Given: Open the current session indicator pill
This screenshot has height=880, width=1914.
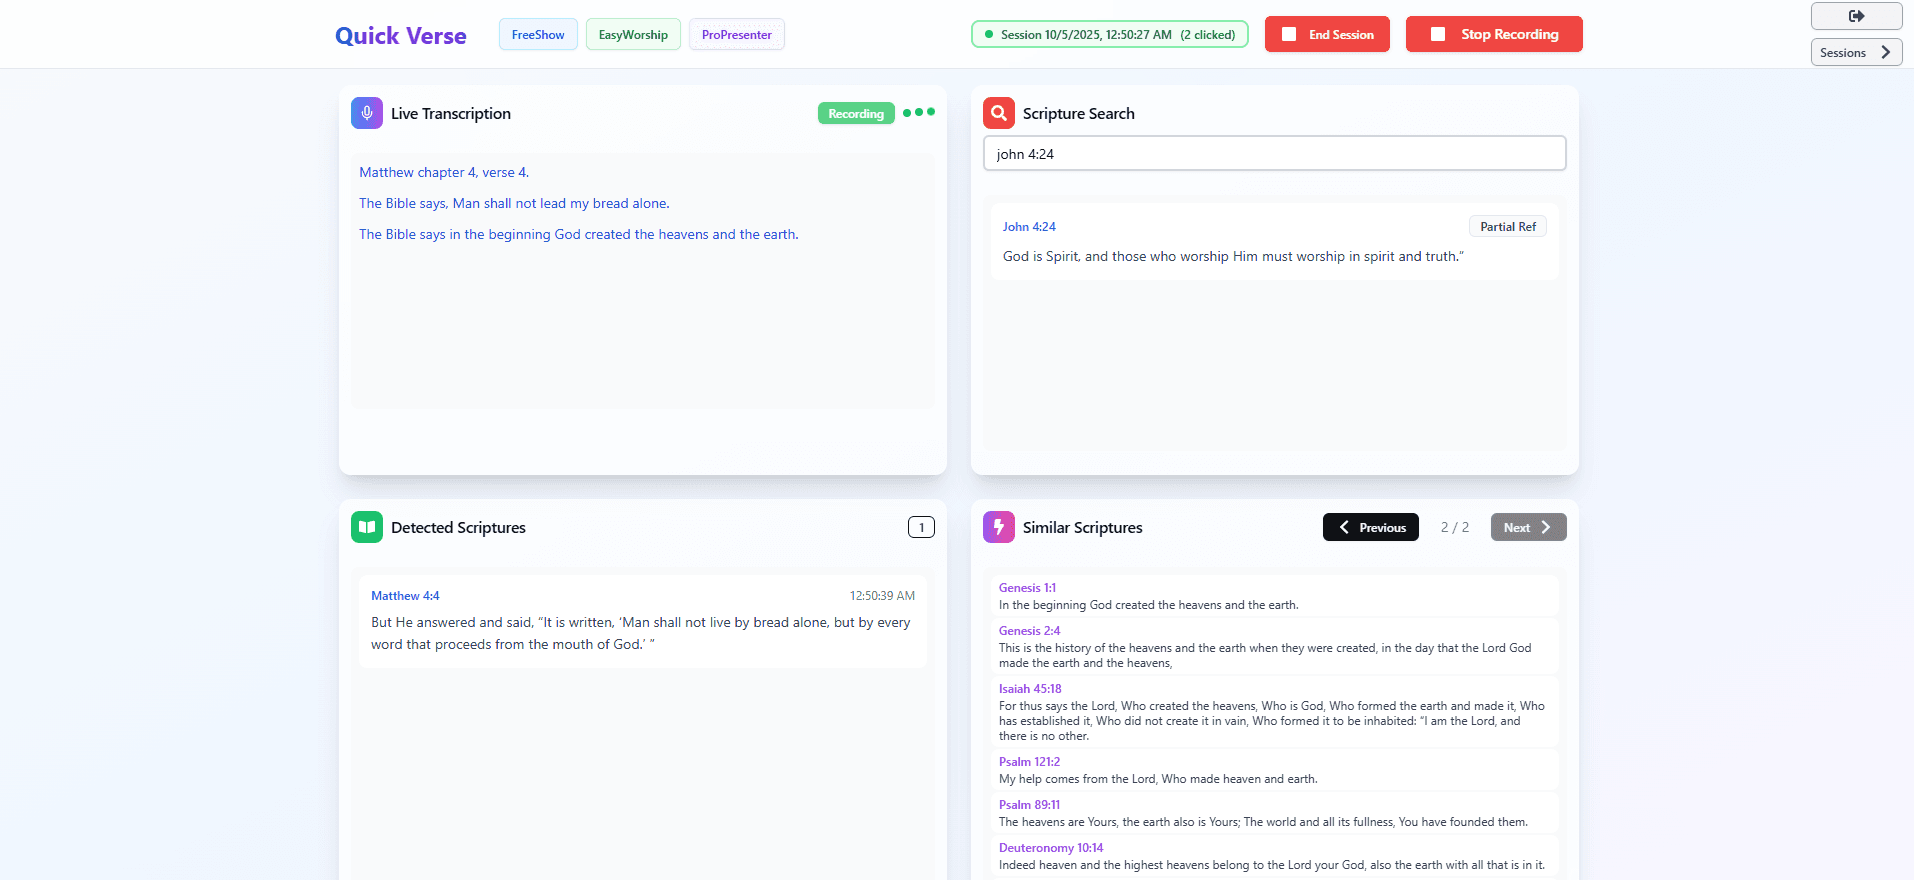Looking at the screenshot, I should 1109,34.
